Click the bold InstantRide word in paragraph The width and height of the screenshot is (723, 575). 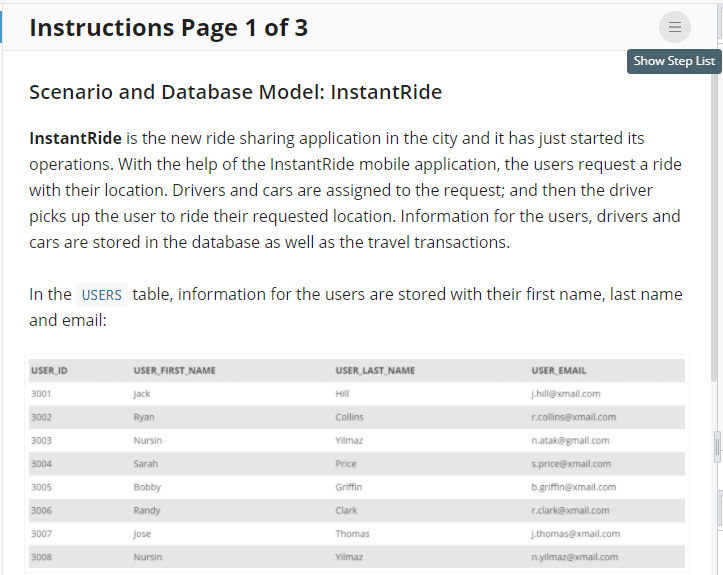[x=75, y=138]
